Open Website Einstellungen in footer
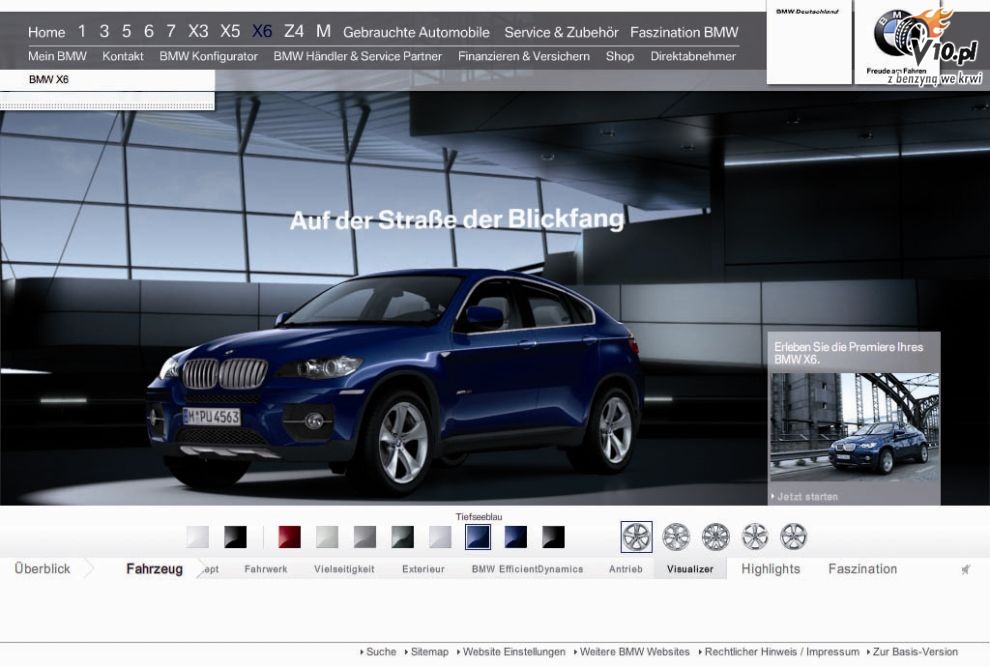This screenshot has width=990, height=667. 511,652
